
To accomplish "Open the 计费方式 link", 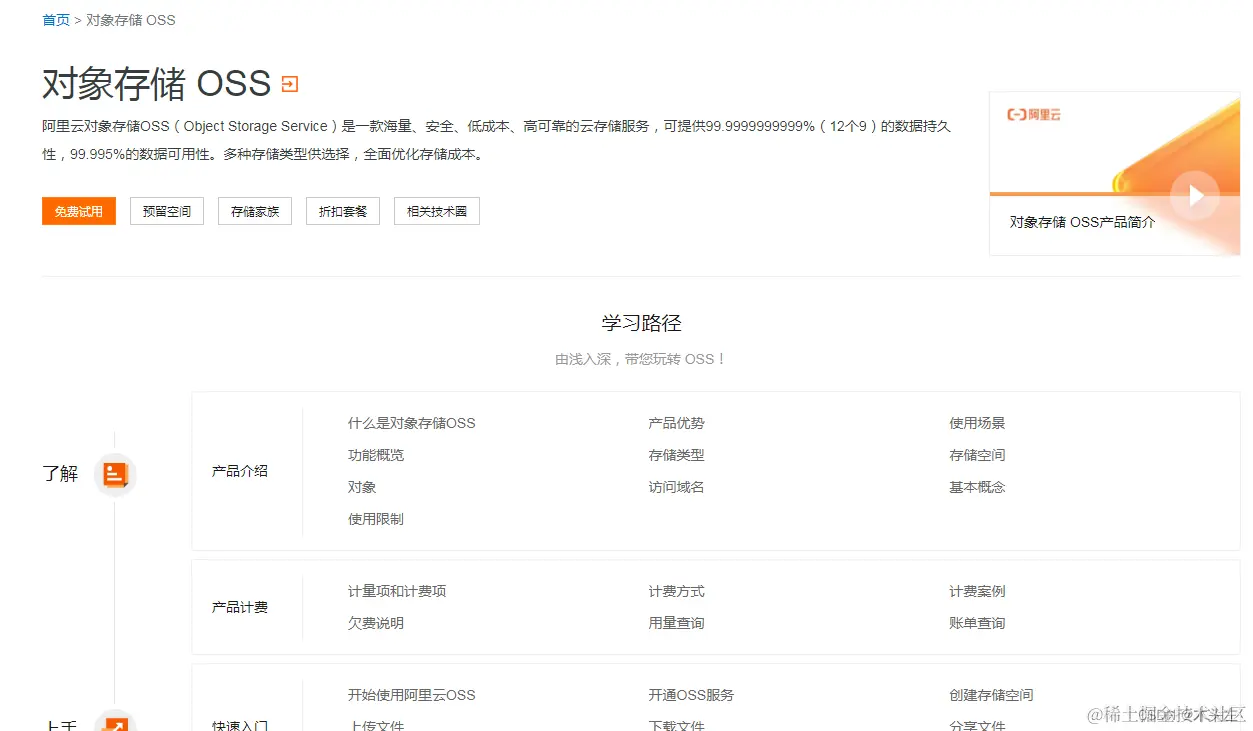I will 676,591.
